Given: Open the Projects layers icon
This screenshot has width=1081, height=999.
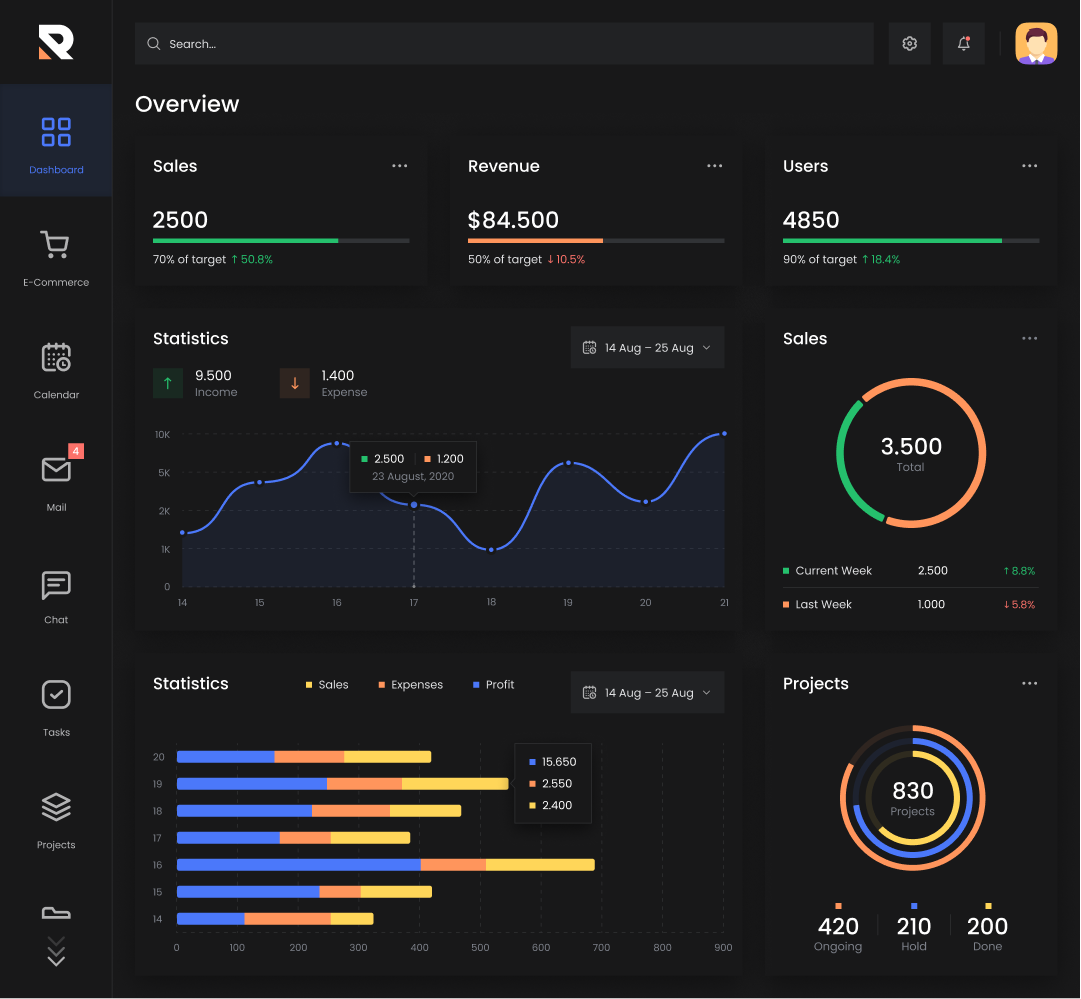Looking at the screenshot, I should (56, 807).
